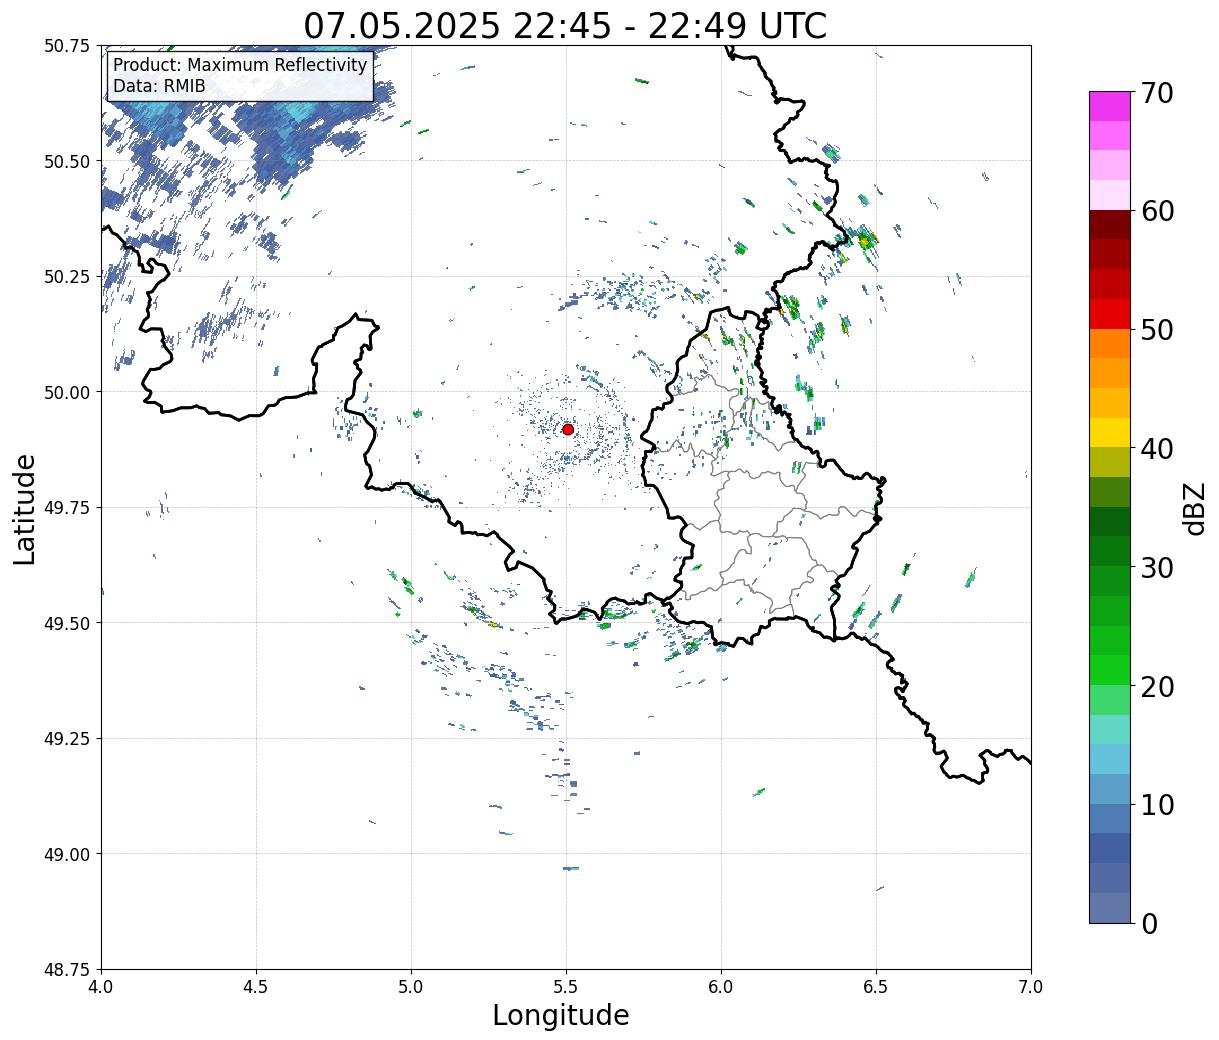The width and height of the screenshot is (1219, 1040).
Task: Click the colorbar tick label 70
Action: click(x=1158, y=93)
